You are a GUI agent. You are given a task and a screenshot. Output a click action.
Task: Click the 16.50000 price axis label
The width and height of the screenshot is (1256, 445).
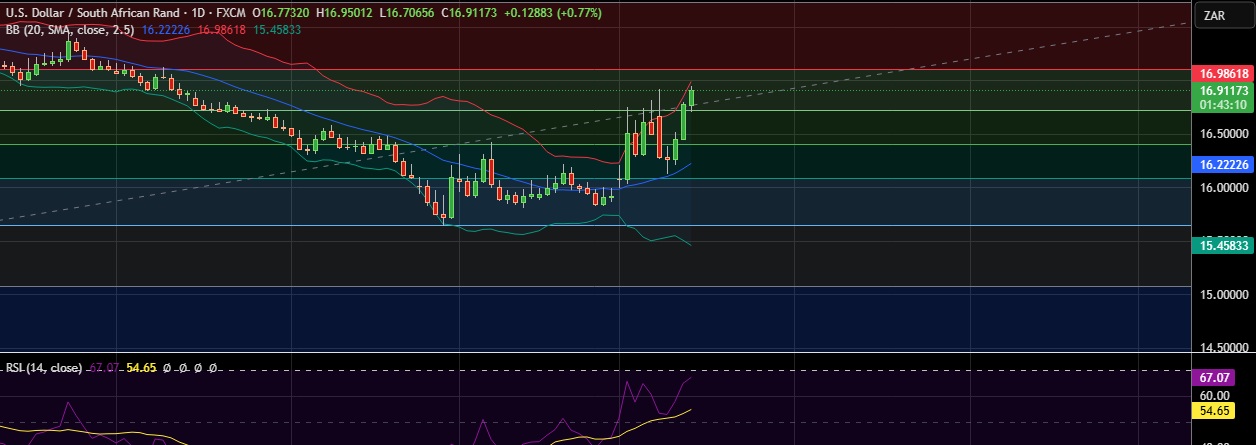(x=1225, y=133)
